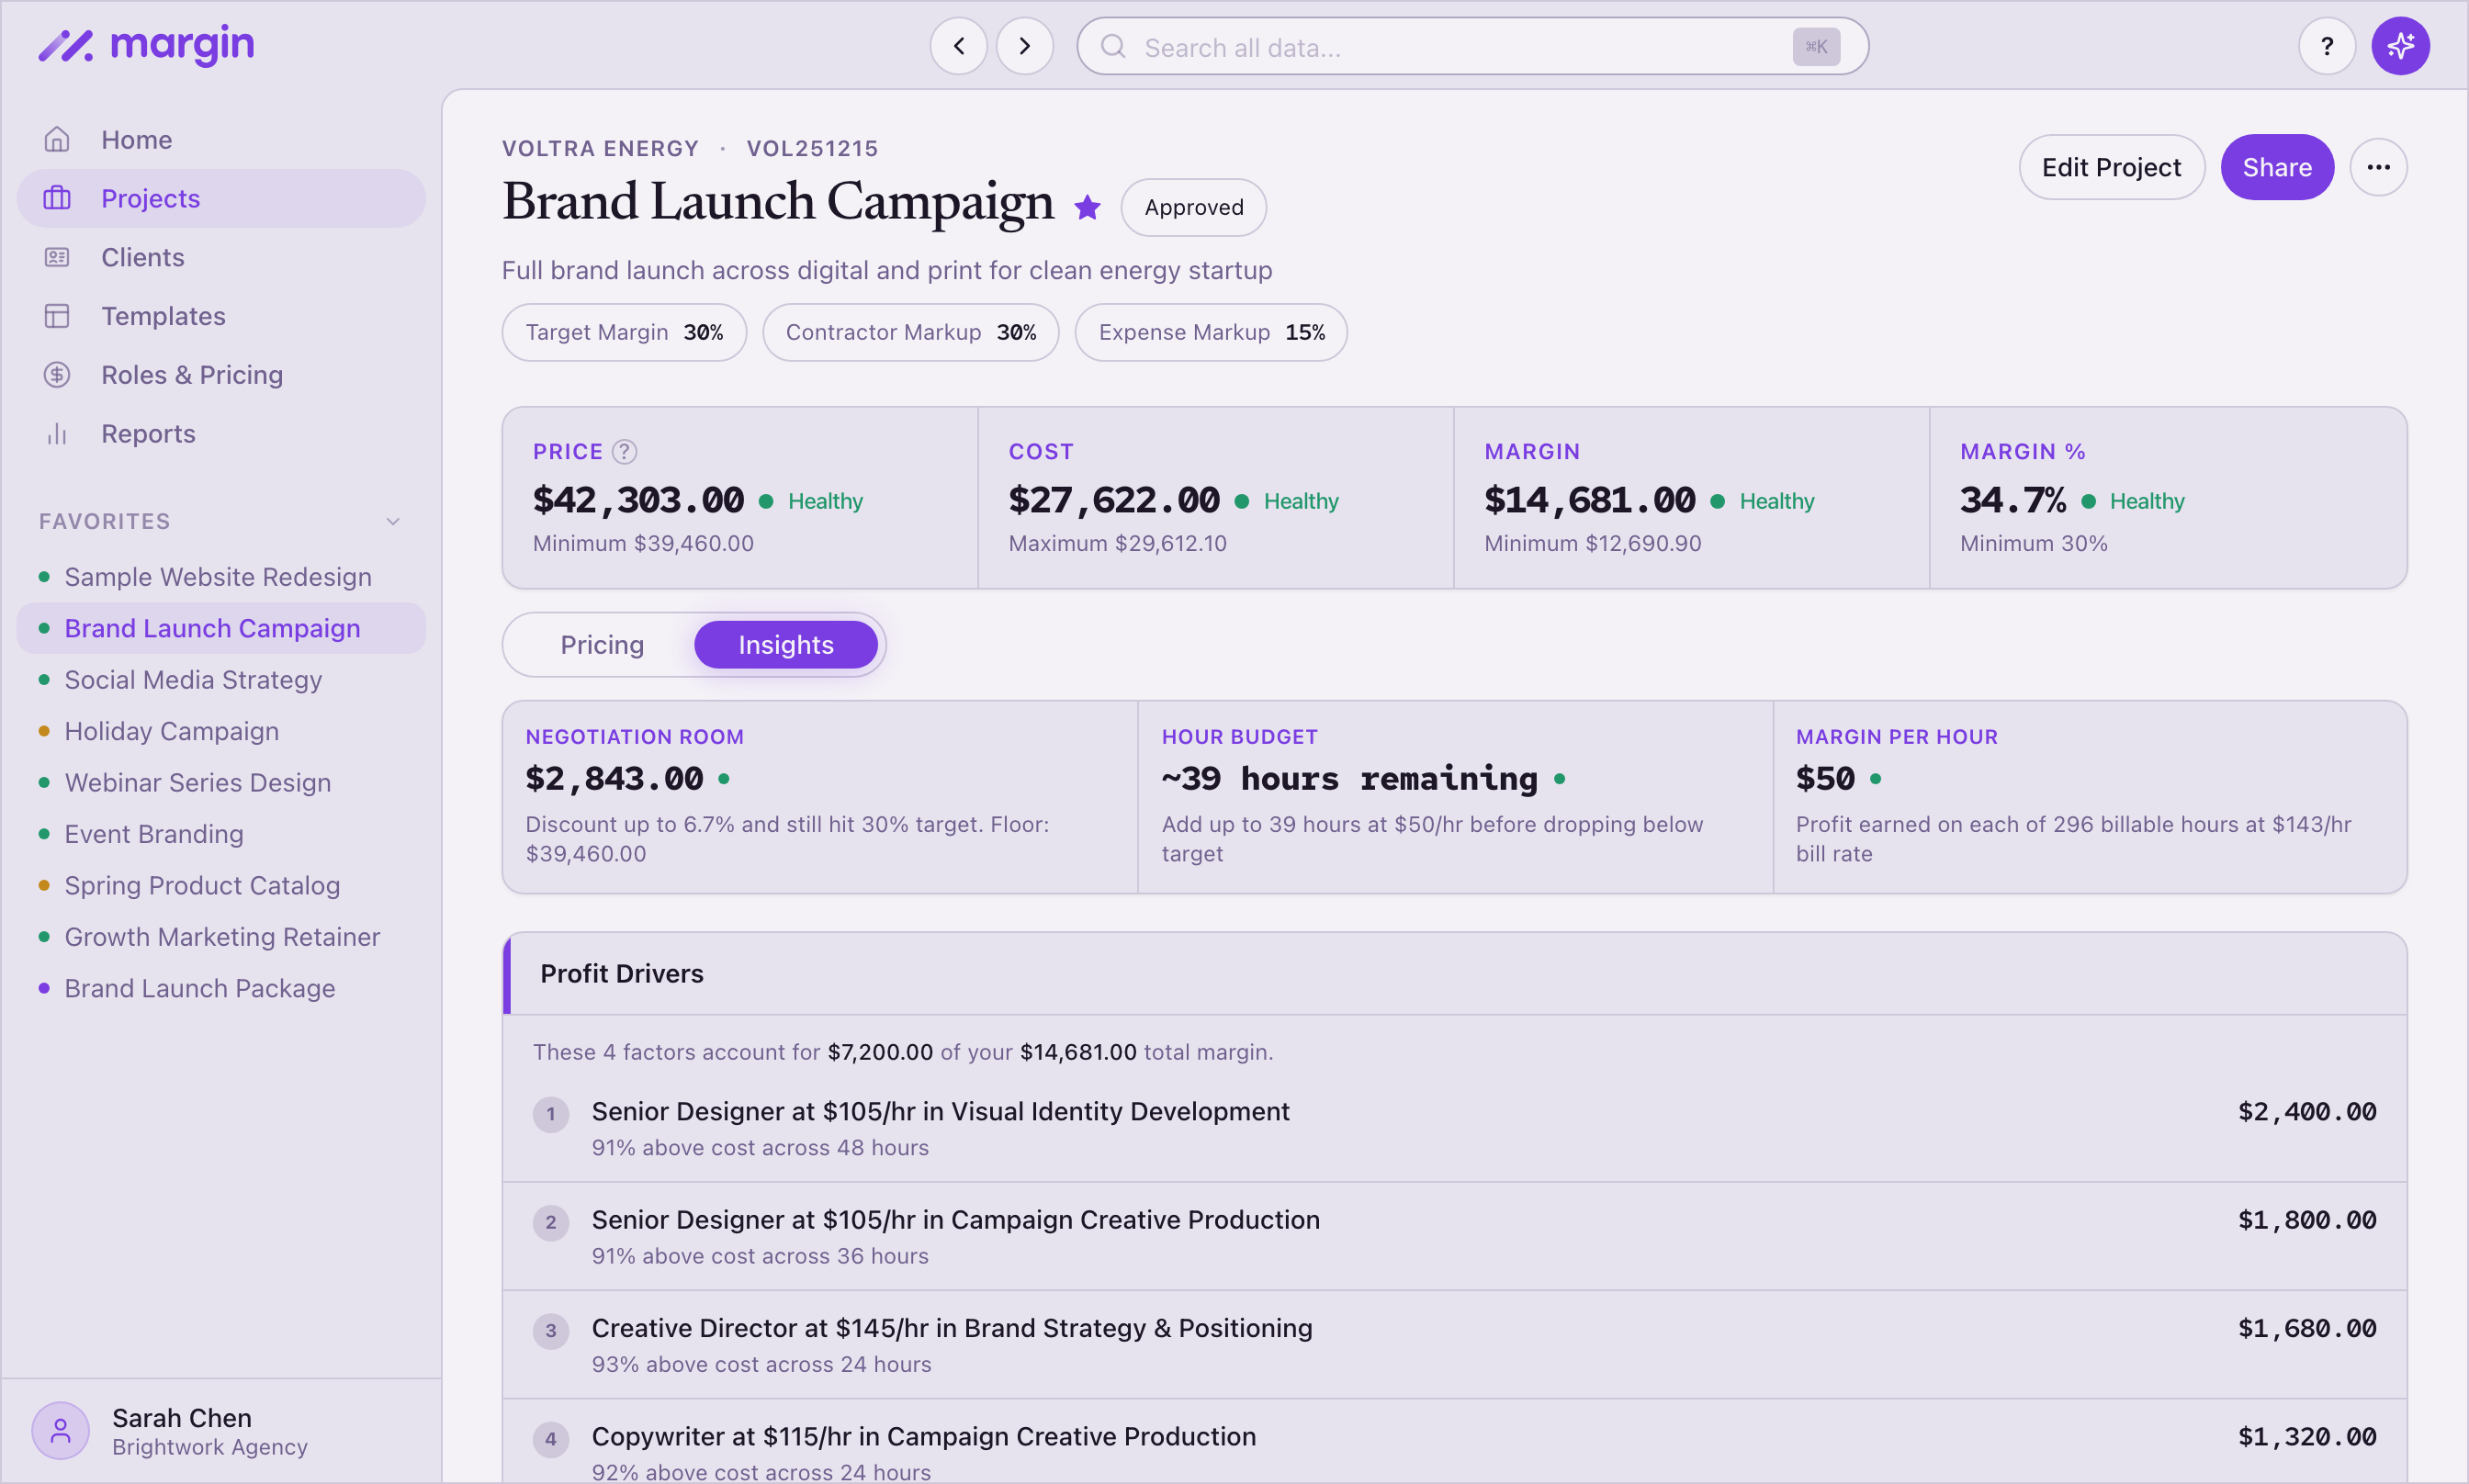Open Webinar Series Design favorite

coord(221,783)
